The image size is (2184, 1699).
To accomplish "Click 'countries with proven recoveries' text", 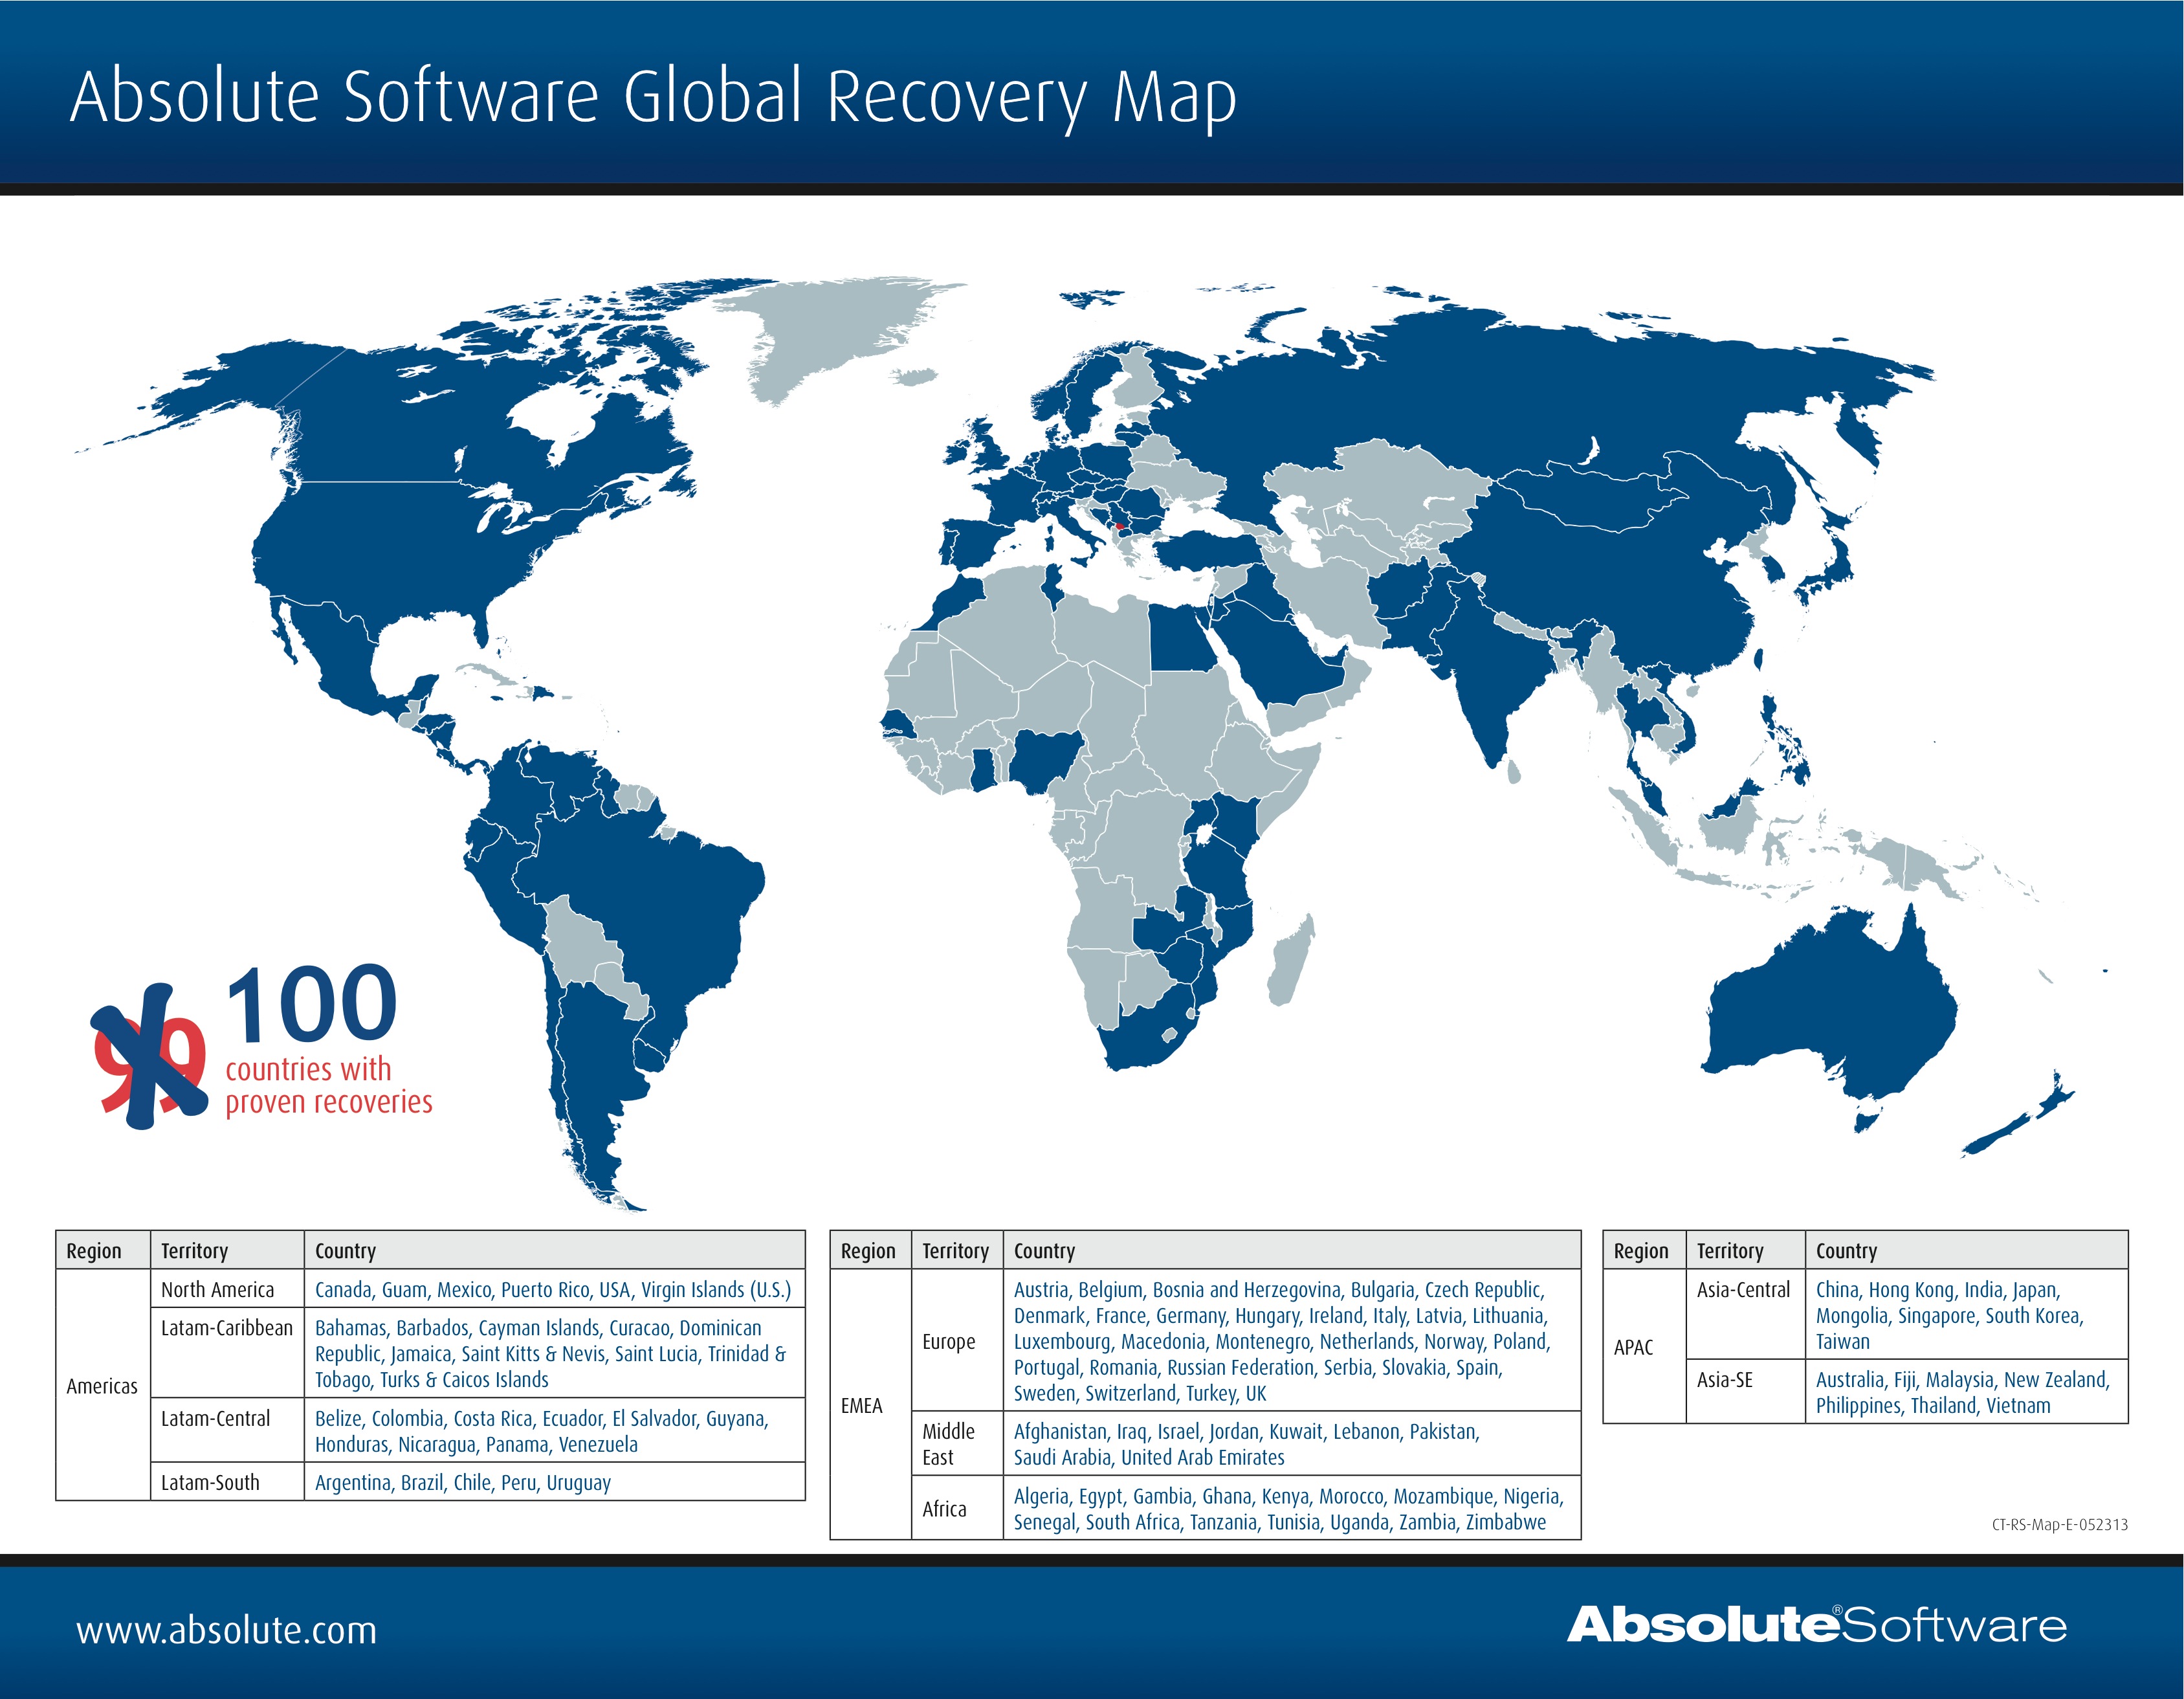I will click(328, 1085).
